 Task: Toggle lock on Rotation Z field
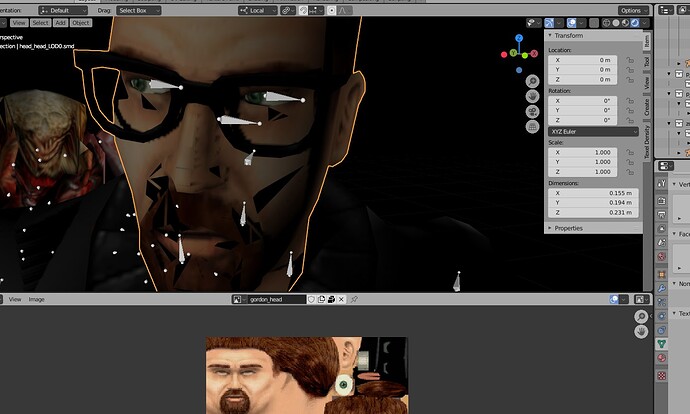(630, 120)
